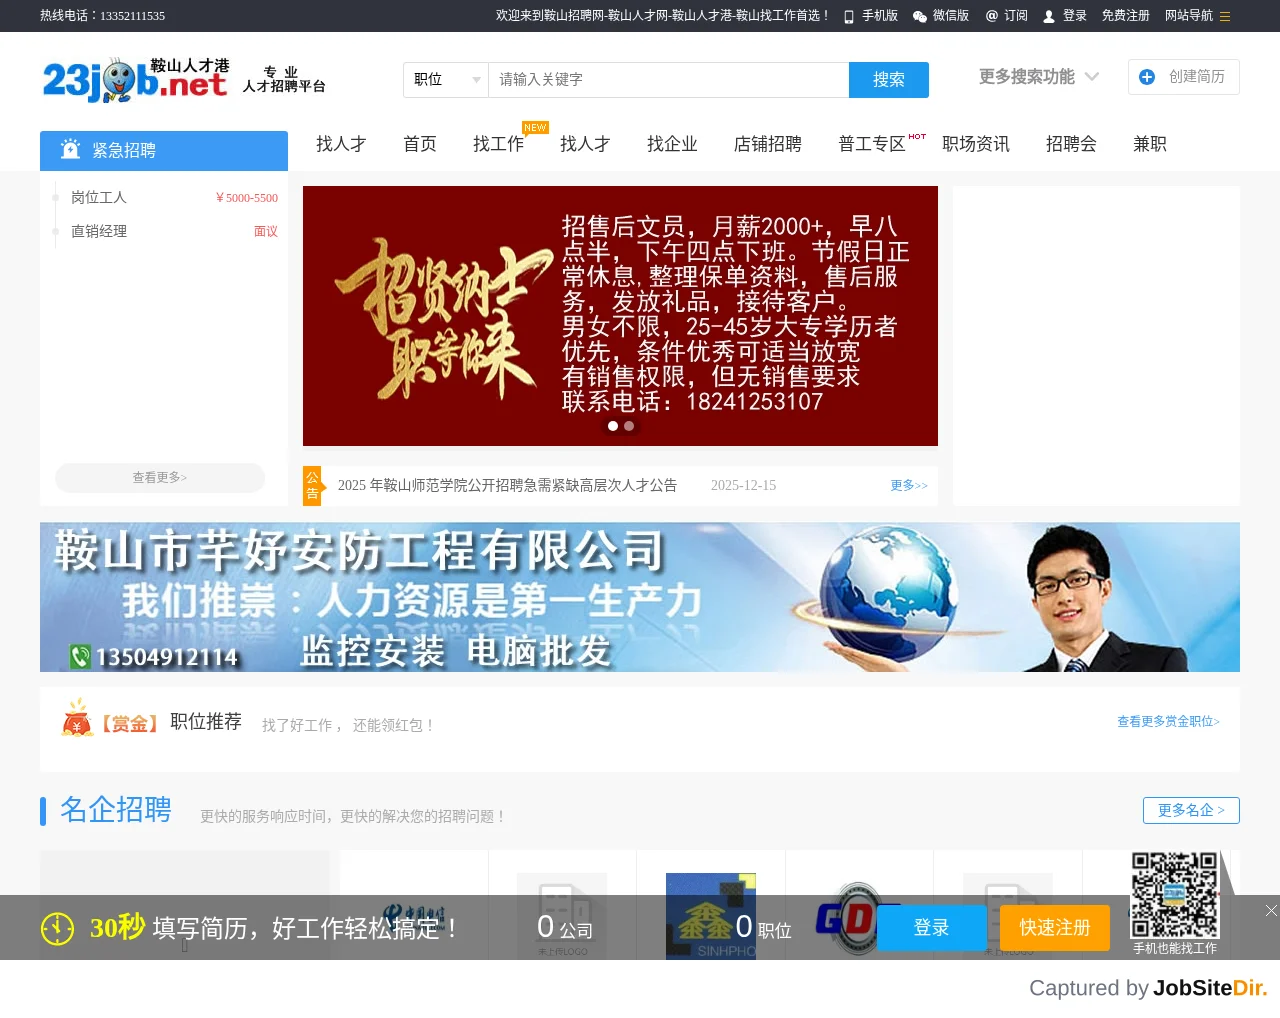
Task: Click the blue 登录 button in bottom banner
Action: coord(931,928)
